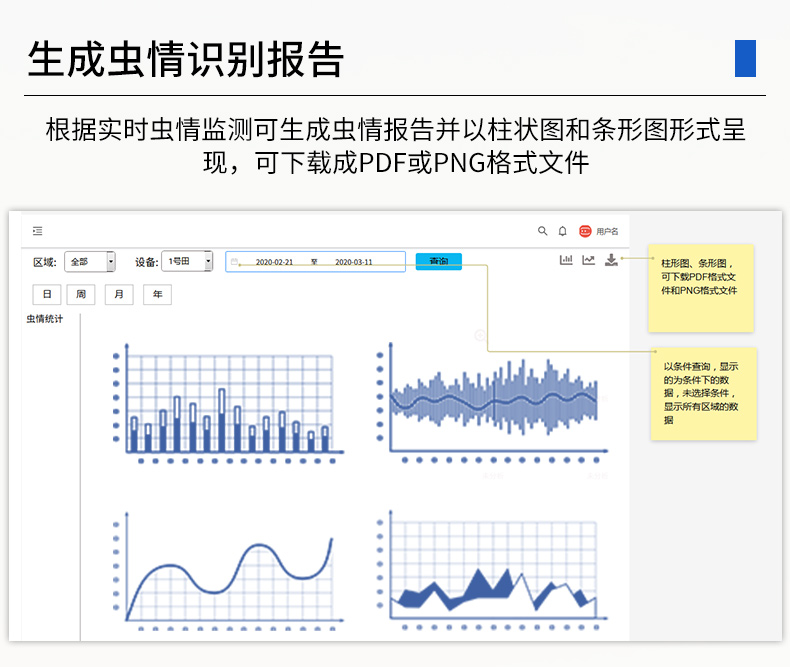The height and width of the screenshot is (667, 790).
Task: Select the 年 time period option
Action: click(x=157, y=294)
